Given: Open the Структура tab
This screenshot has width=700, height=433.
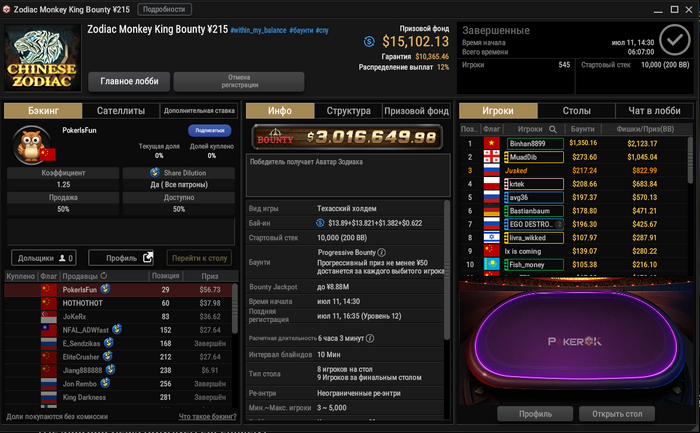Looking at the screenshot, I should [x=348, y=111].
